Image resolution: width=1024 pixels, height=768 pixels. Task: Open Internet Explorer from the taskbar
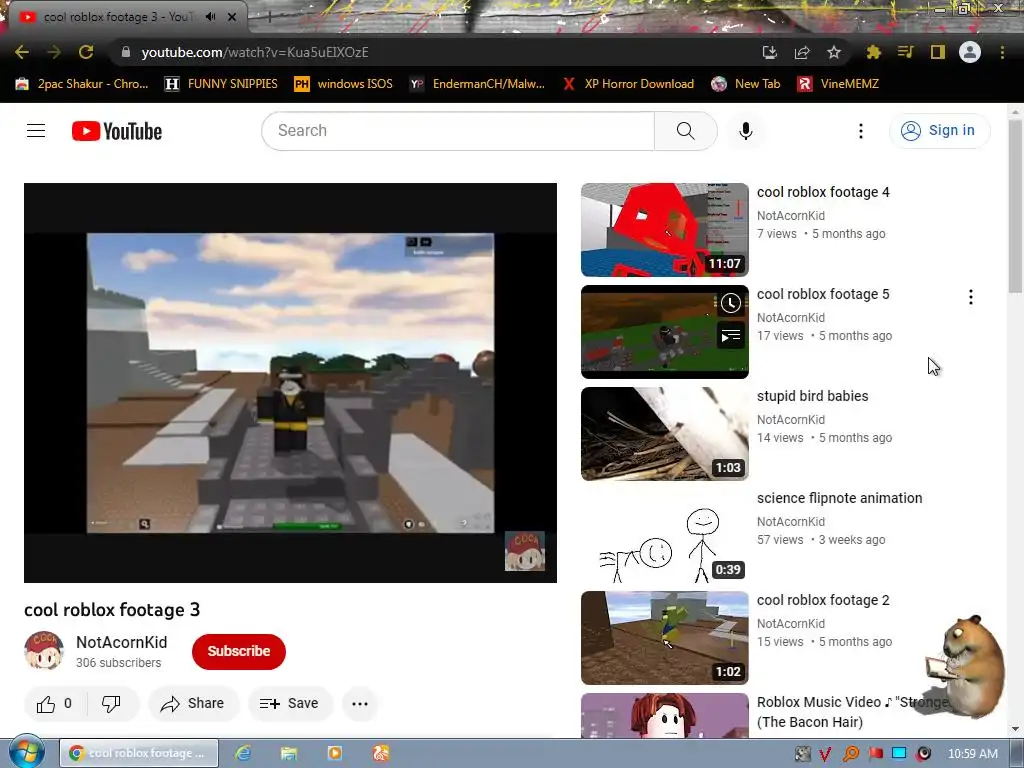(244, 753)
